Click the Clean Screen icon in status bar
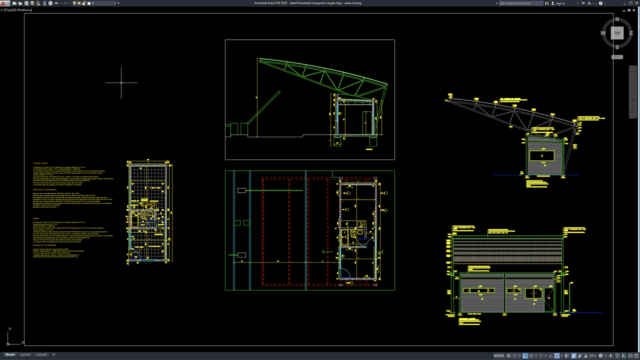640x360 pixels. (x=630, y=356)
